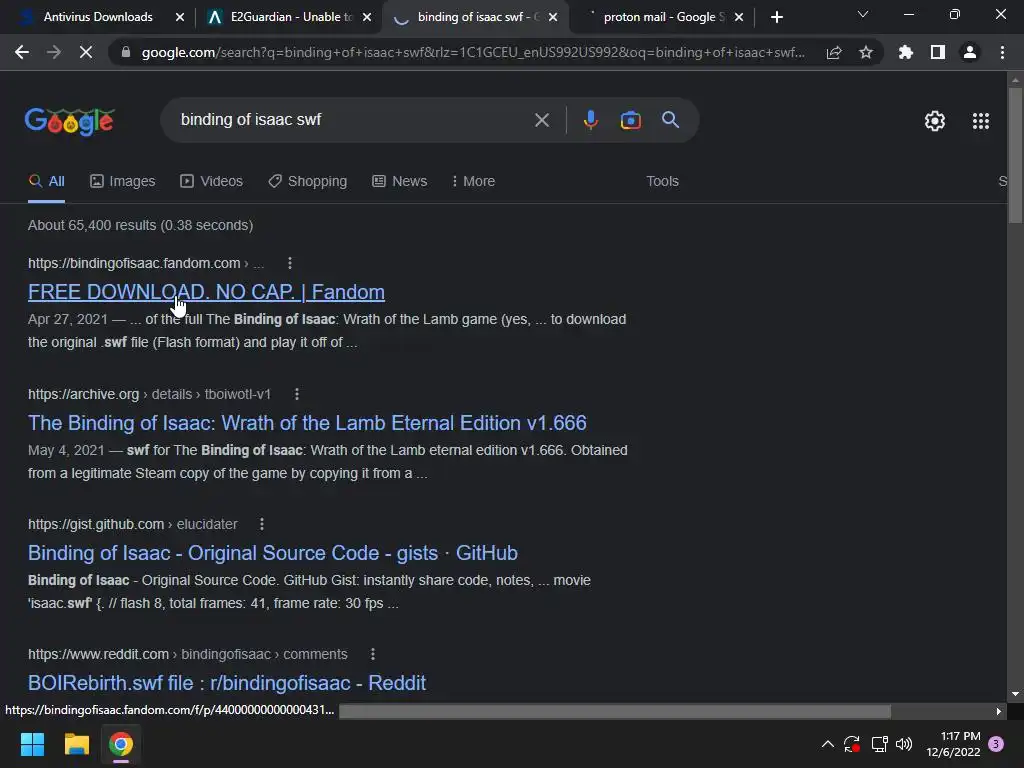Click the forward navigation arrow
The image size is (1024, 768).
coord(54,52)
